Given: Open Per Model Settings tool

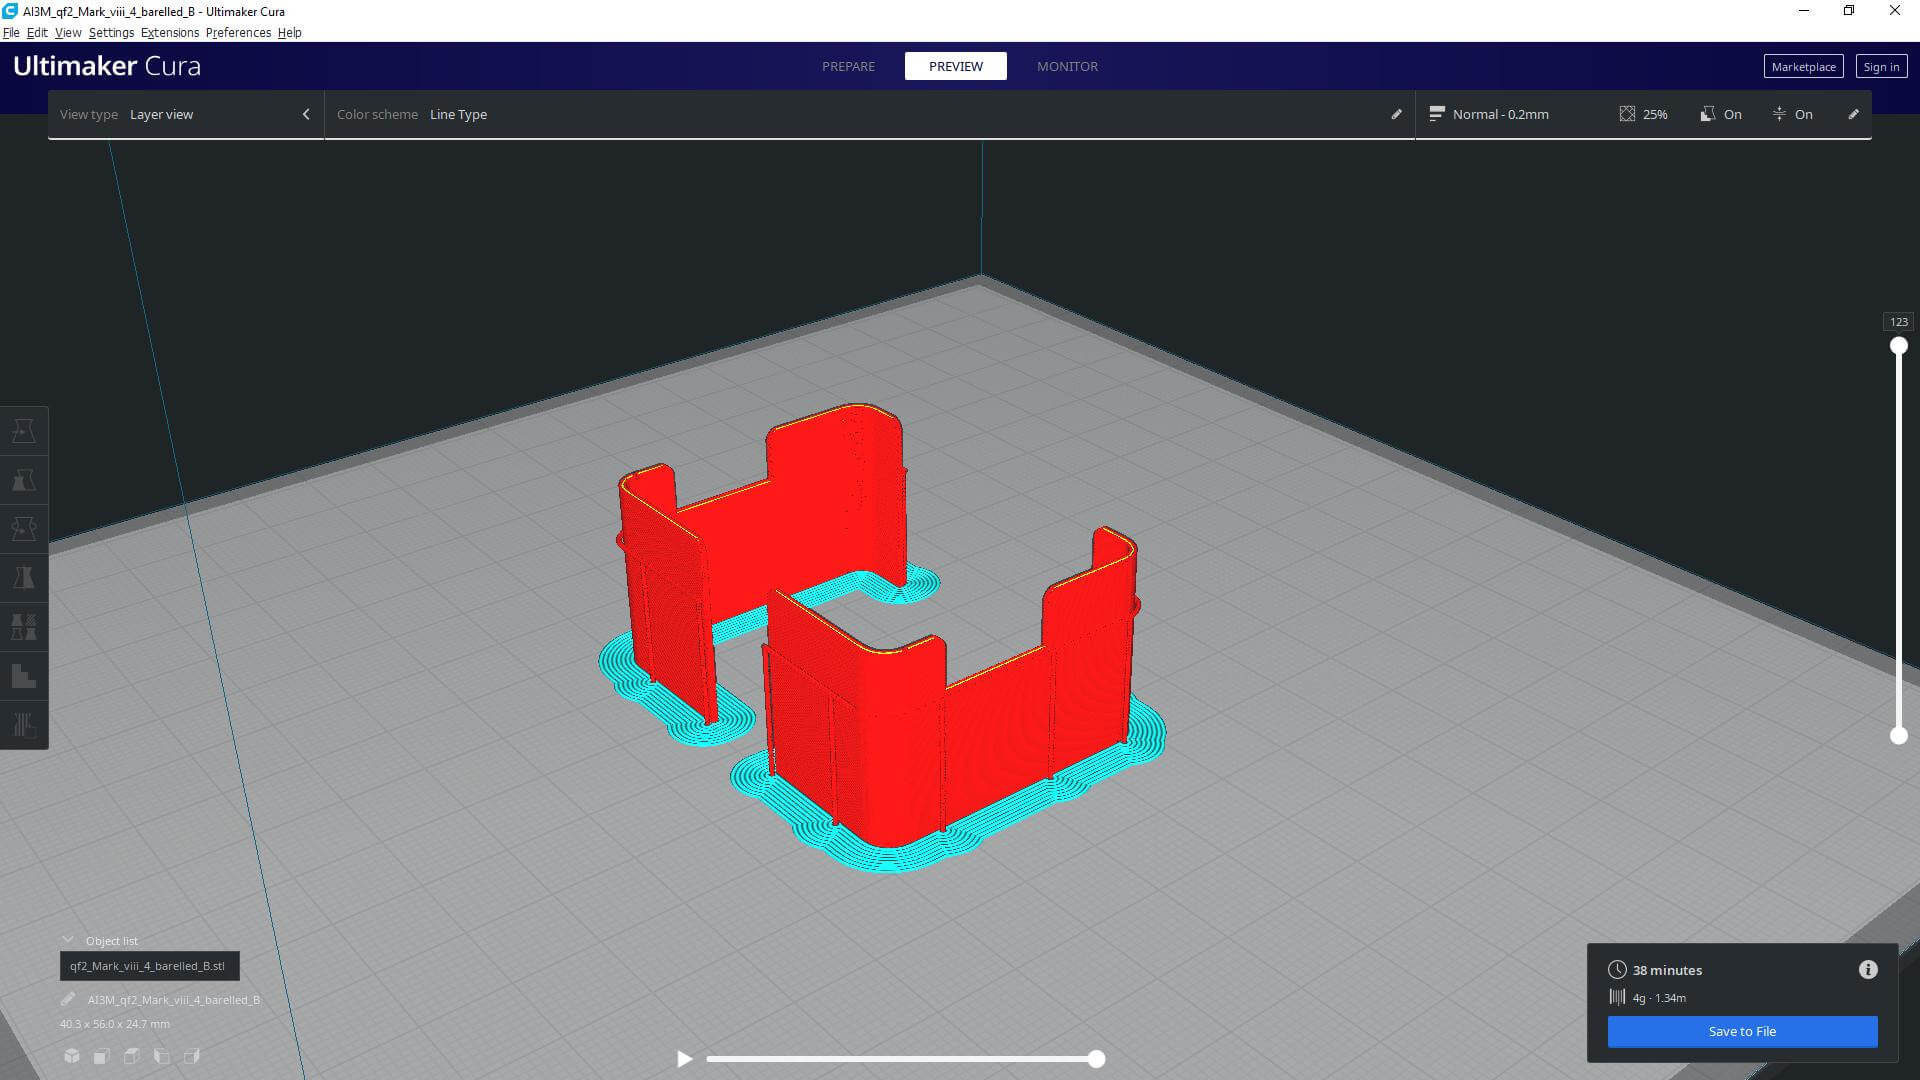Looking at the screenshot, I should [24, 627].
